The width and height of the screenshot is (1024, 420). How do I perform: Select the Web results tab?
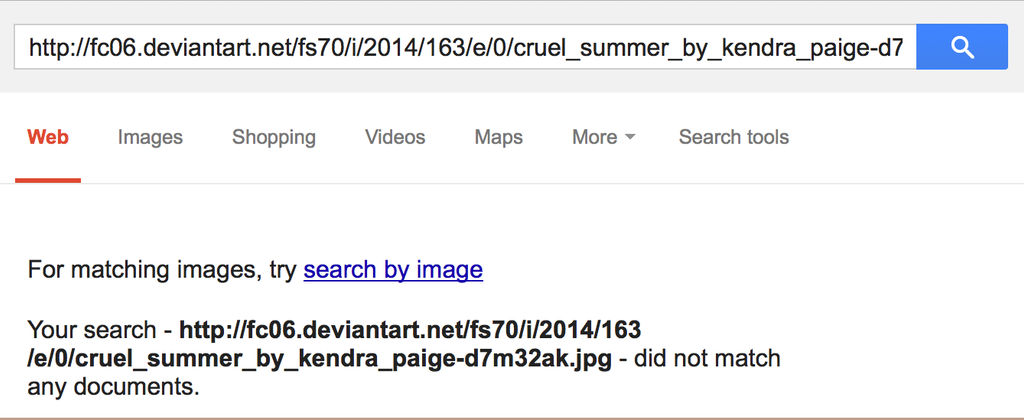click(x=48, y=137)
